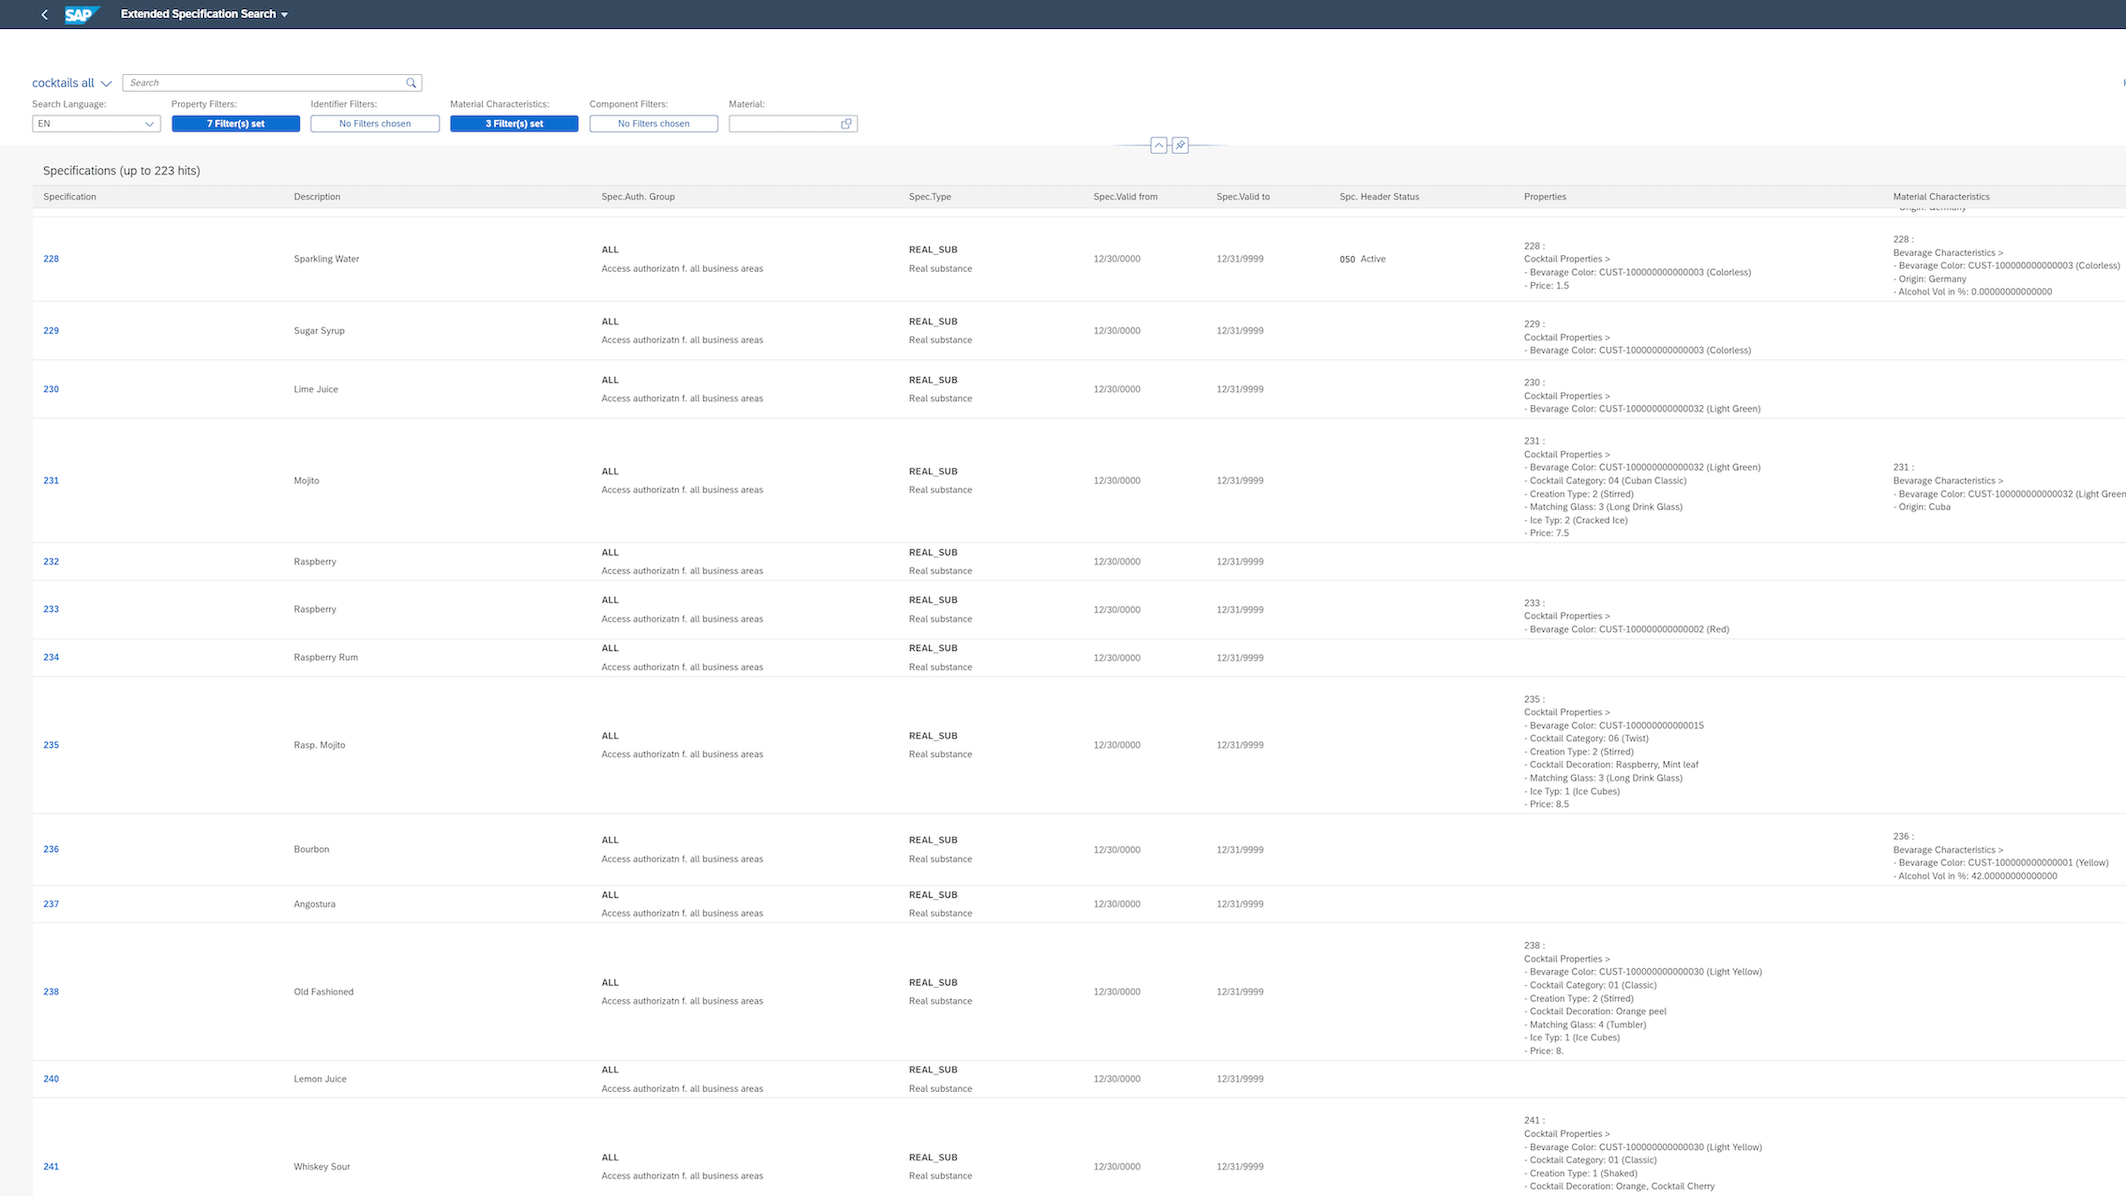Click 'Bevarage Color ... (Red)' in row 233
2126x1196 pixels.
tap(1627, 629)
